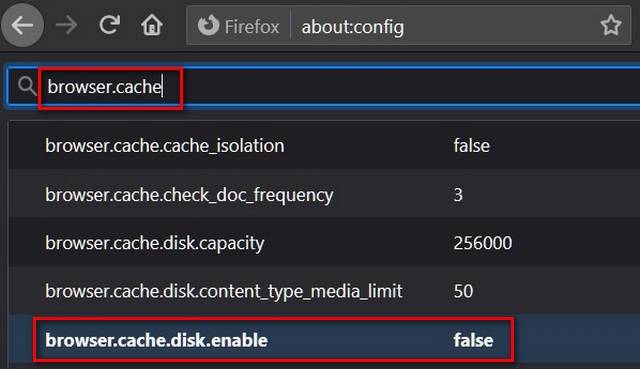640x369 pixels.
Task: Click the false value of browser.cache.disk.enable
Action: point(473,340)
